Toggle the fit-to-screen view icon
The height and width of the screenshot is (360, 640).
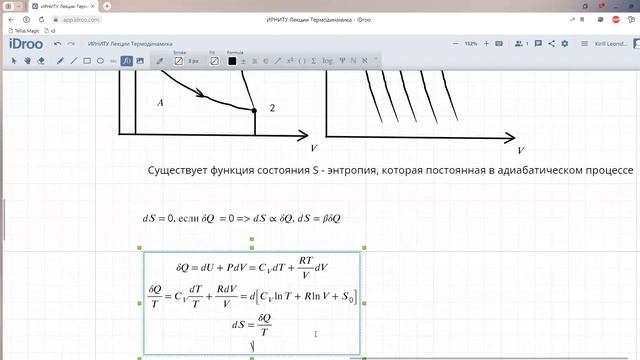tap(499, 43)
